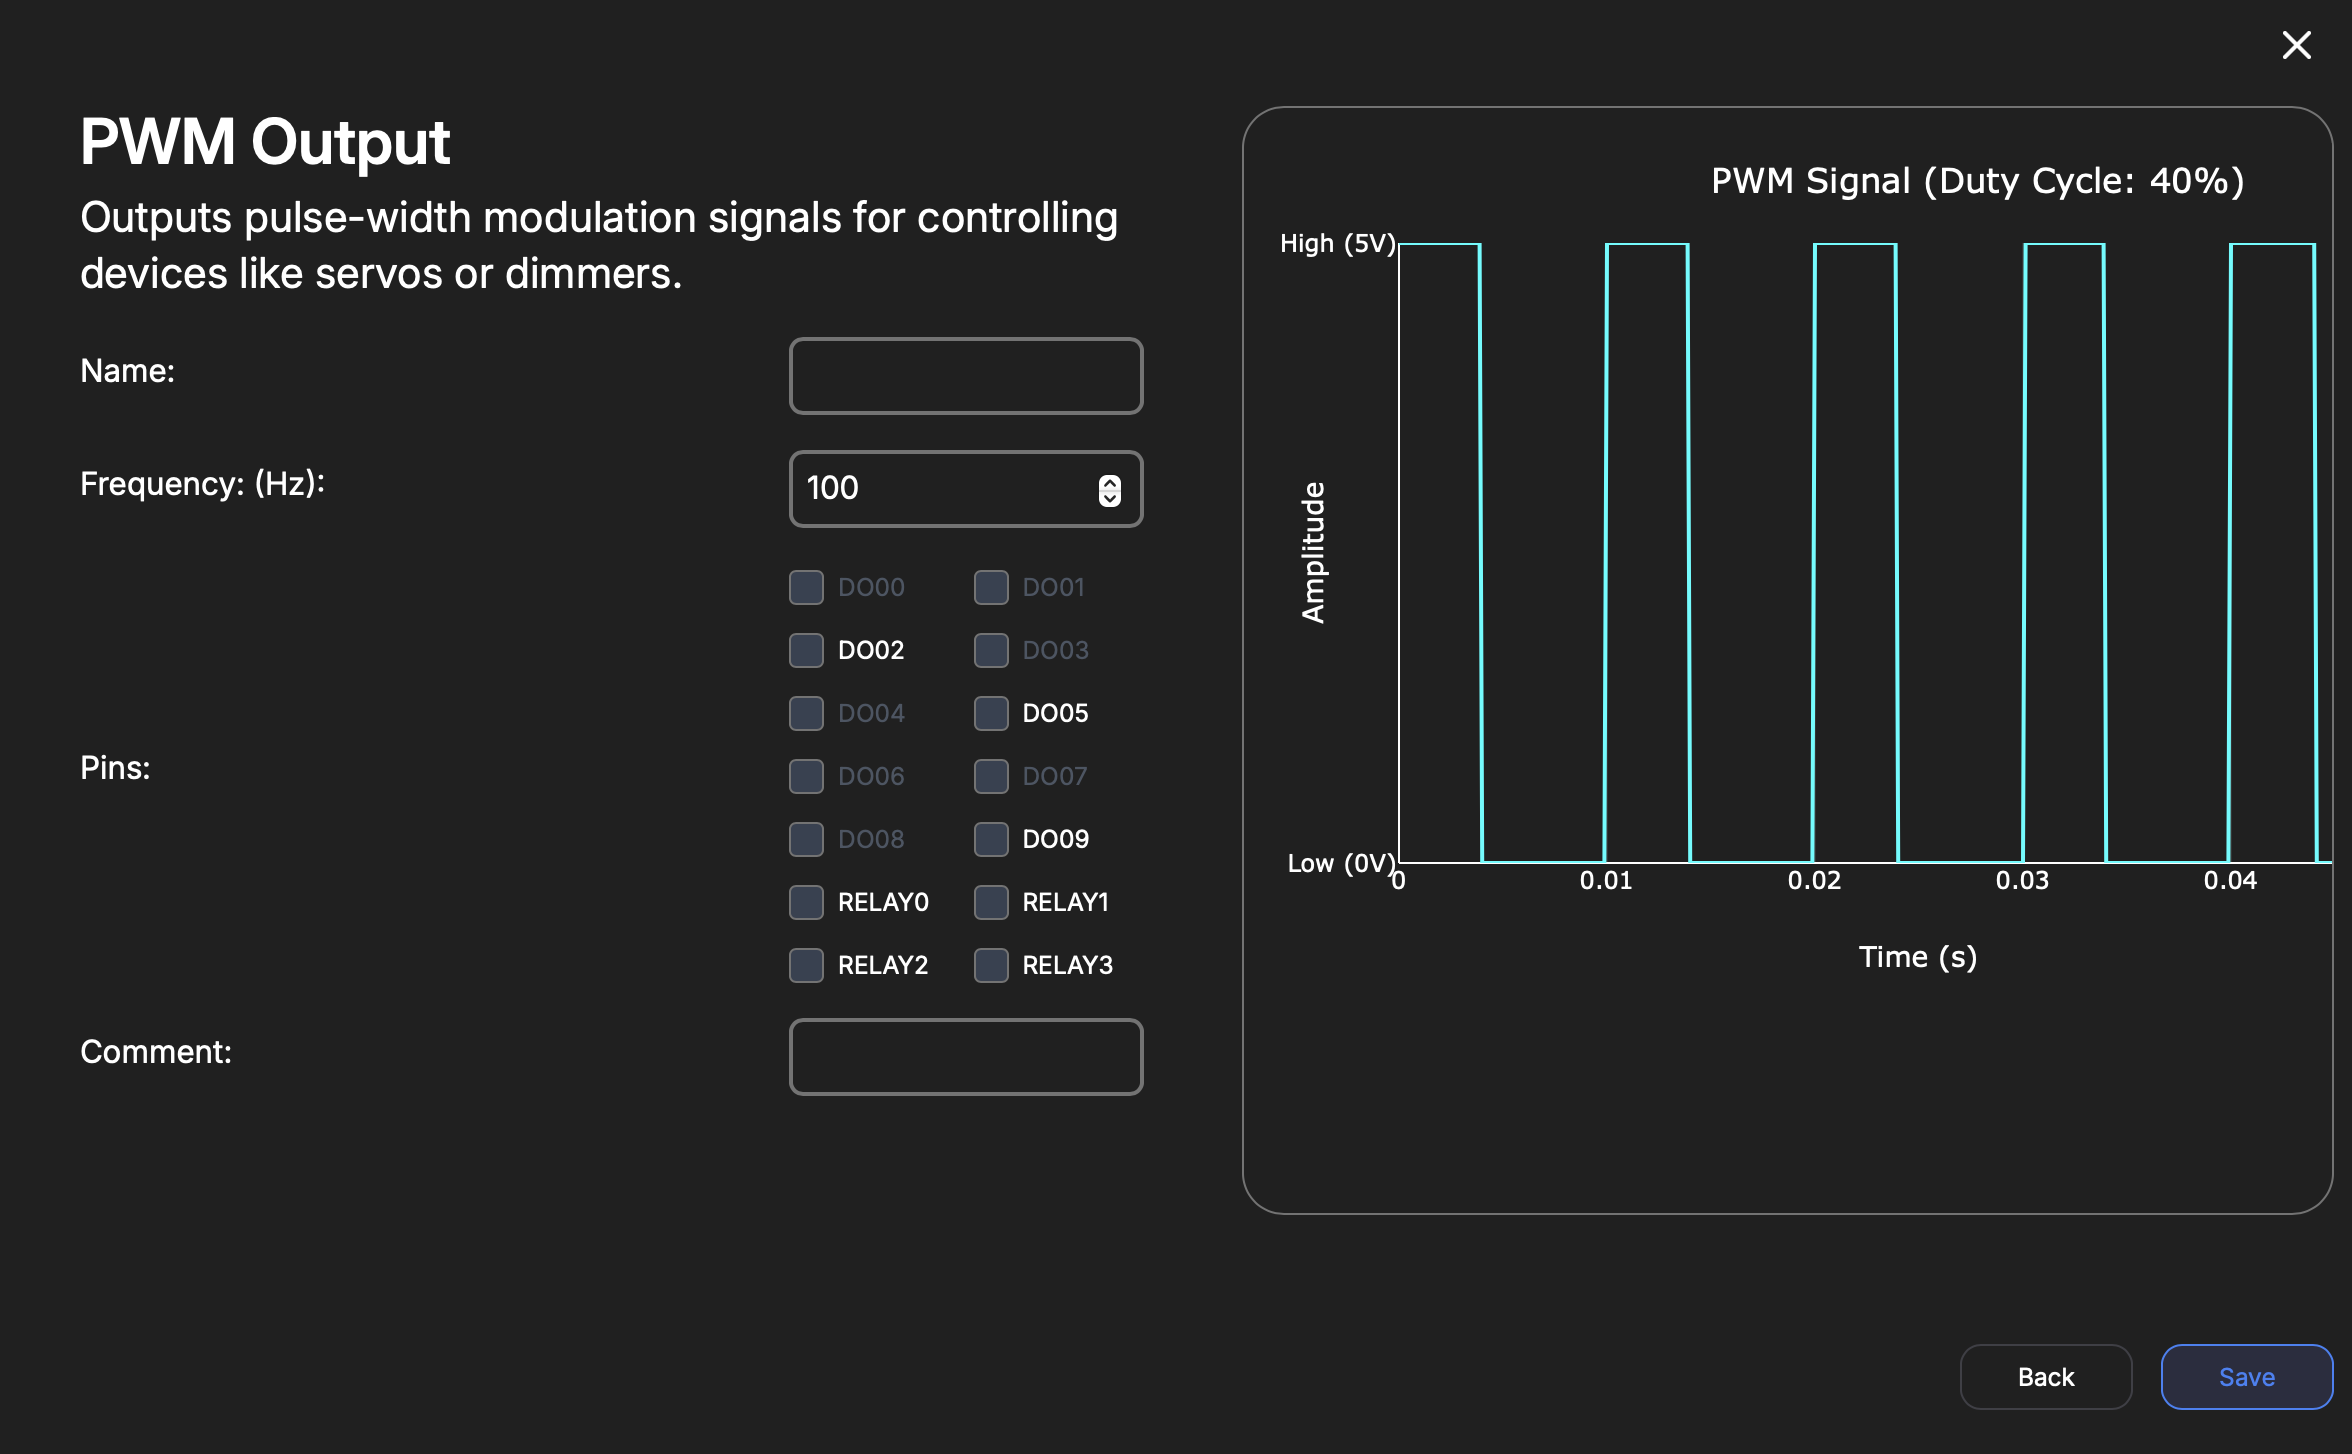Image resolution: width=2352 pixels, height=1454 pixels.
Task: Click the greyed-out DO01 checkbox
Action: pos(991,587)
